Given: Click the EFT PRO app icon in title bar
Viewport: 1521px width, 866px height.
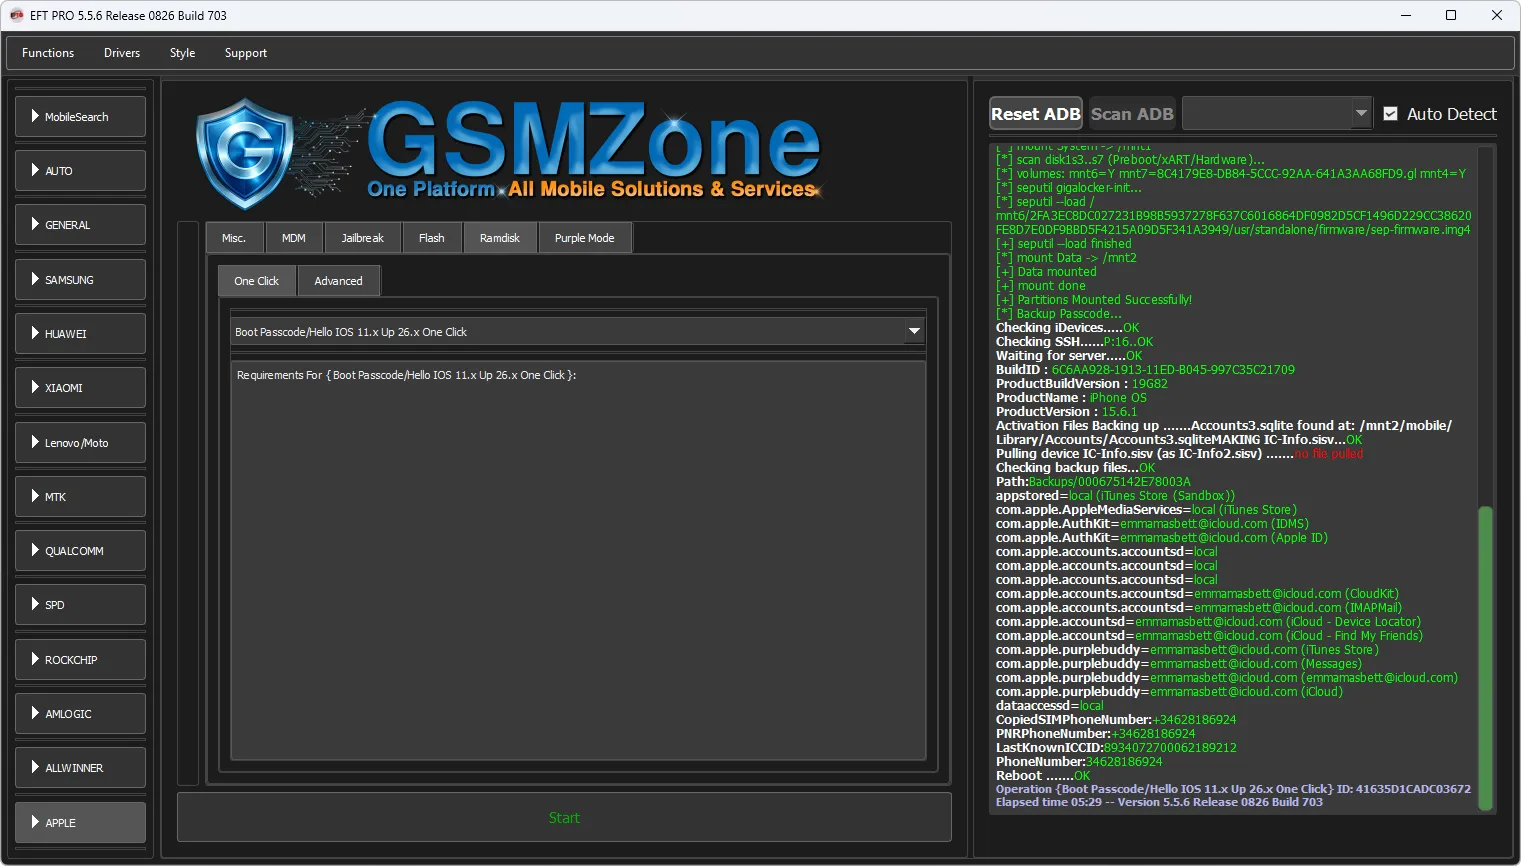Looking at the screenshot, I should click(x=16, y=15).
